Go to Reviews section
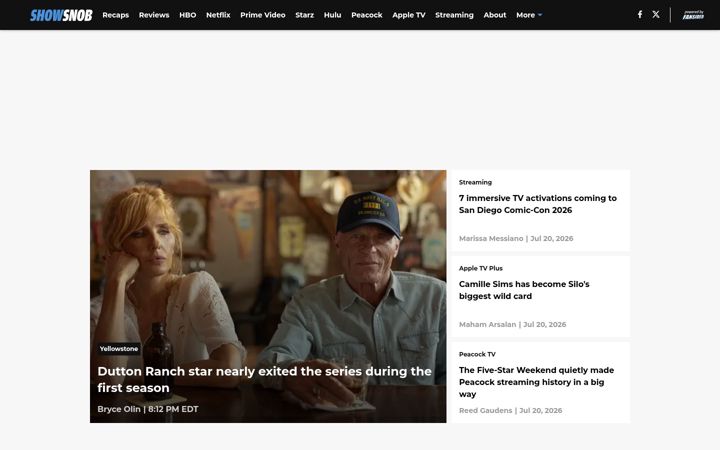 tap(154, 15)
